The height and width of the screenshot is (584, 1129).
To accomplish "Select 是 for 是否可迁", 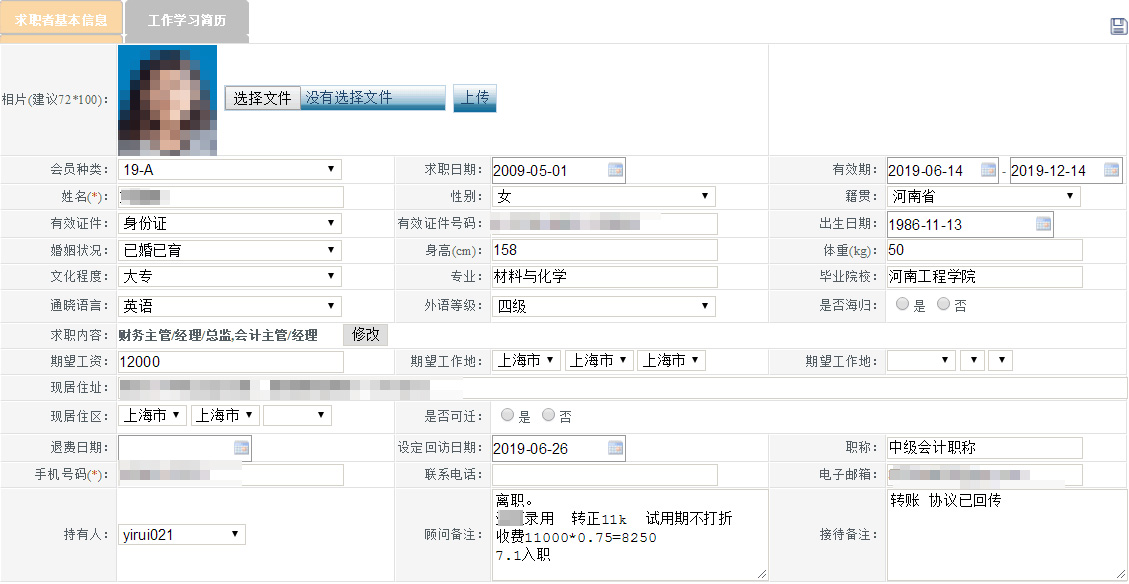I will click(x=508, y=415).
